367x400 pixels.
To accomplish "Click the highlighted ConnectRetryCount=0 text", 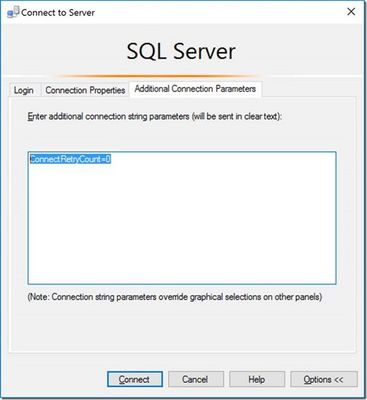I will (70, 159).
